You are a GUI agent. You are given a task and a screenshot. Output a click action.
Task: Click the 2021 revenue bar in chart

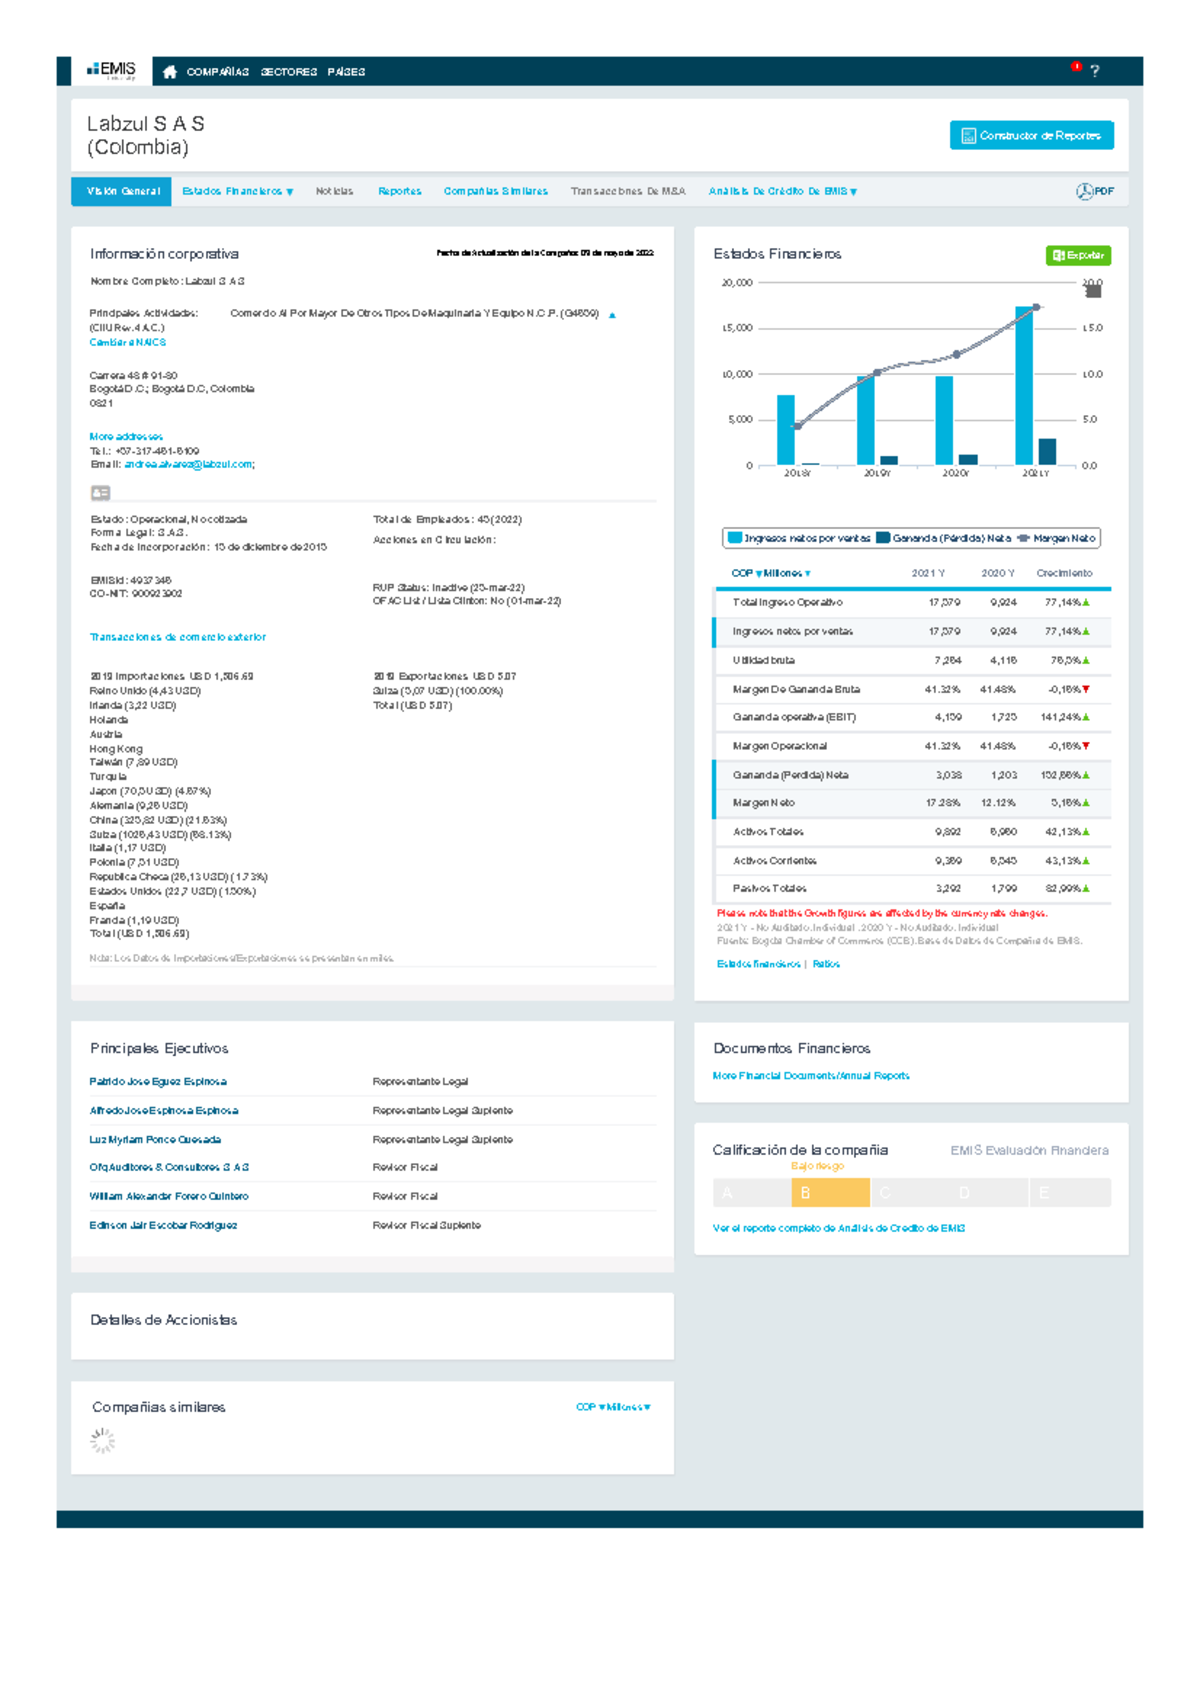click(1024, 386)
